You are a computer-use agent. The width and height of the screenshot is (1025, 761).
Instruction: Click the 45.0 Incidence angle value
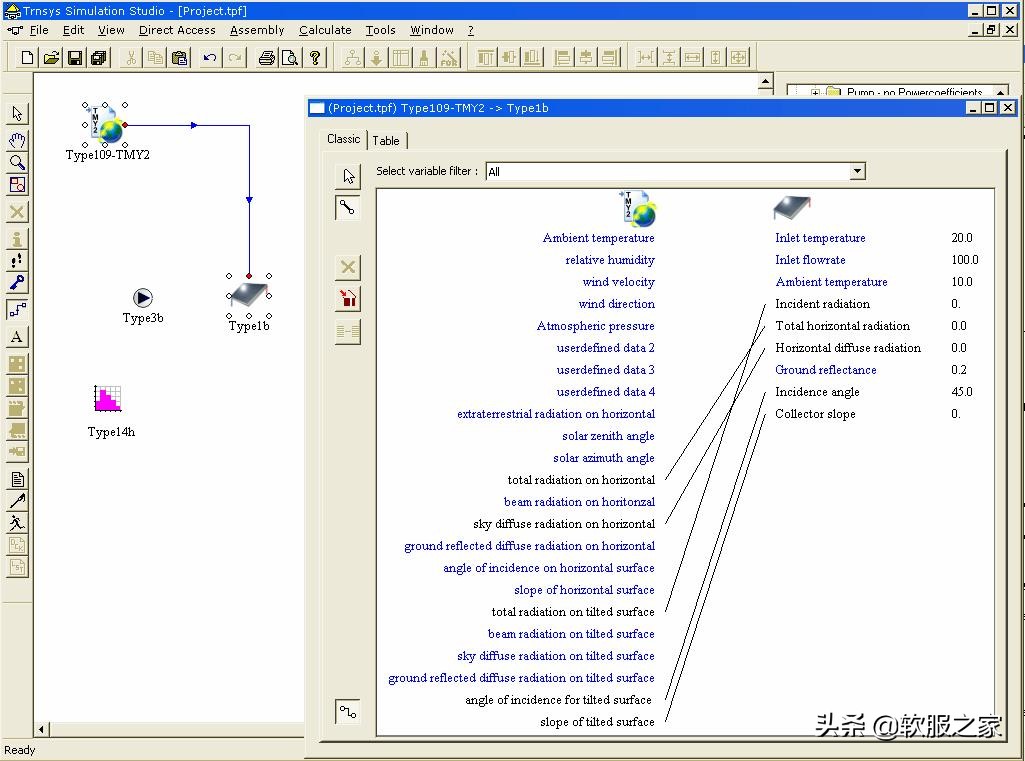(962, 392)
